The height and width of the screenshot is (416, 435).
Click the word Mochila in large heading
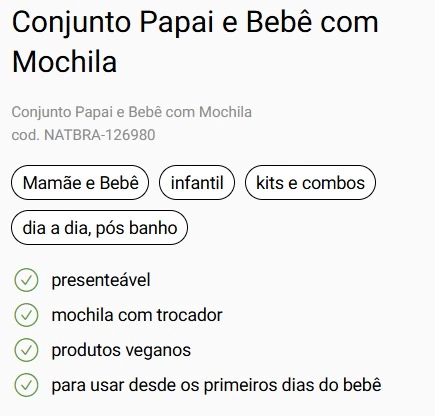pyautogui.click(x=65, y=62)
